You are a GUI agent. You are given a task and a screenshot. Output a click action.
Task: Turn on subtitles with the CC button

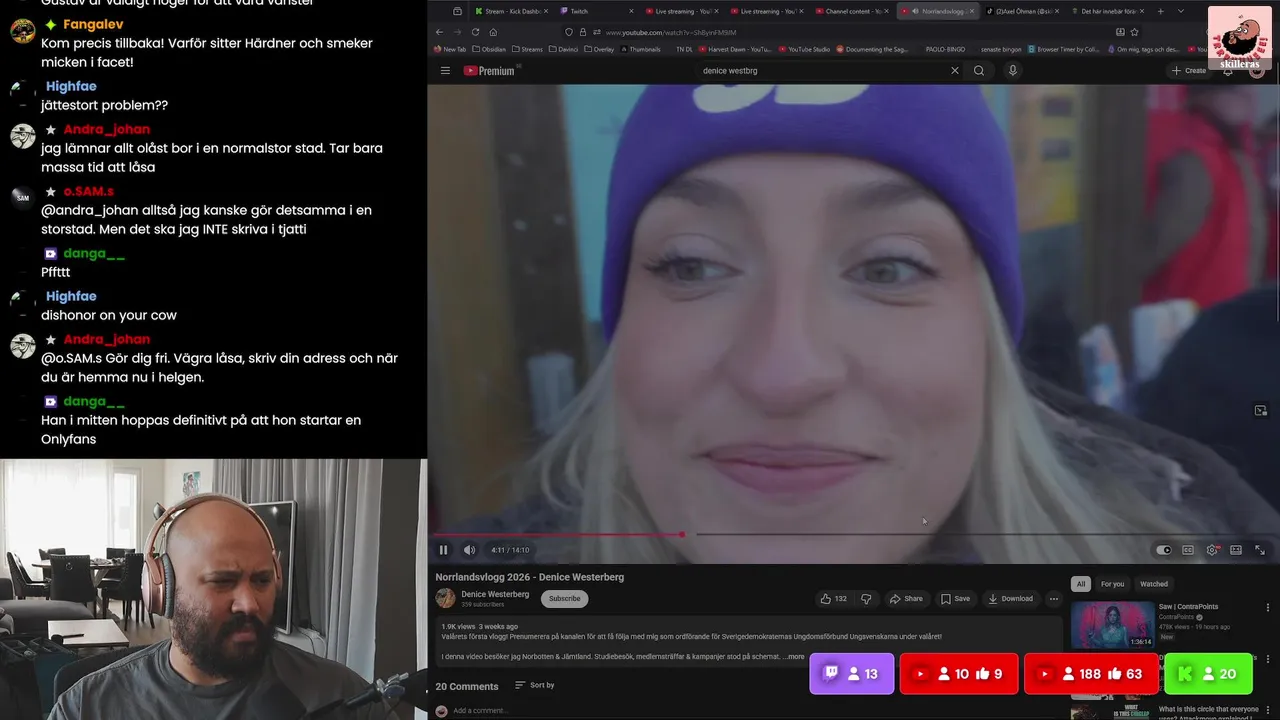(1188, 550)
